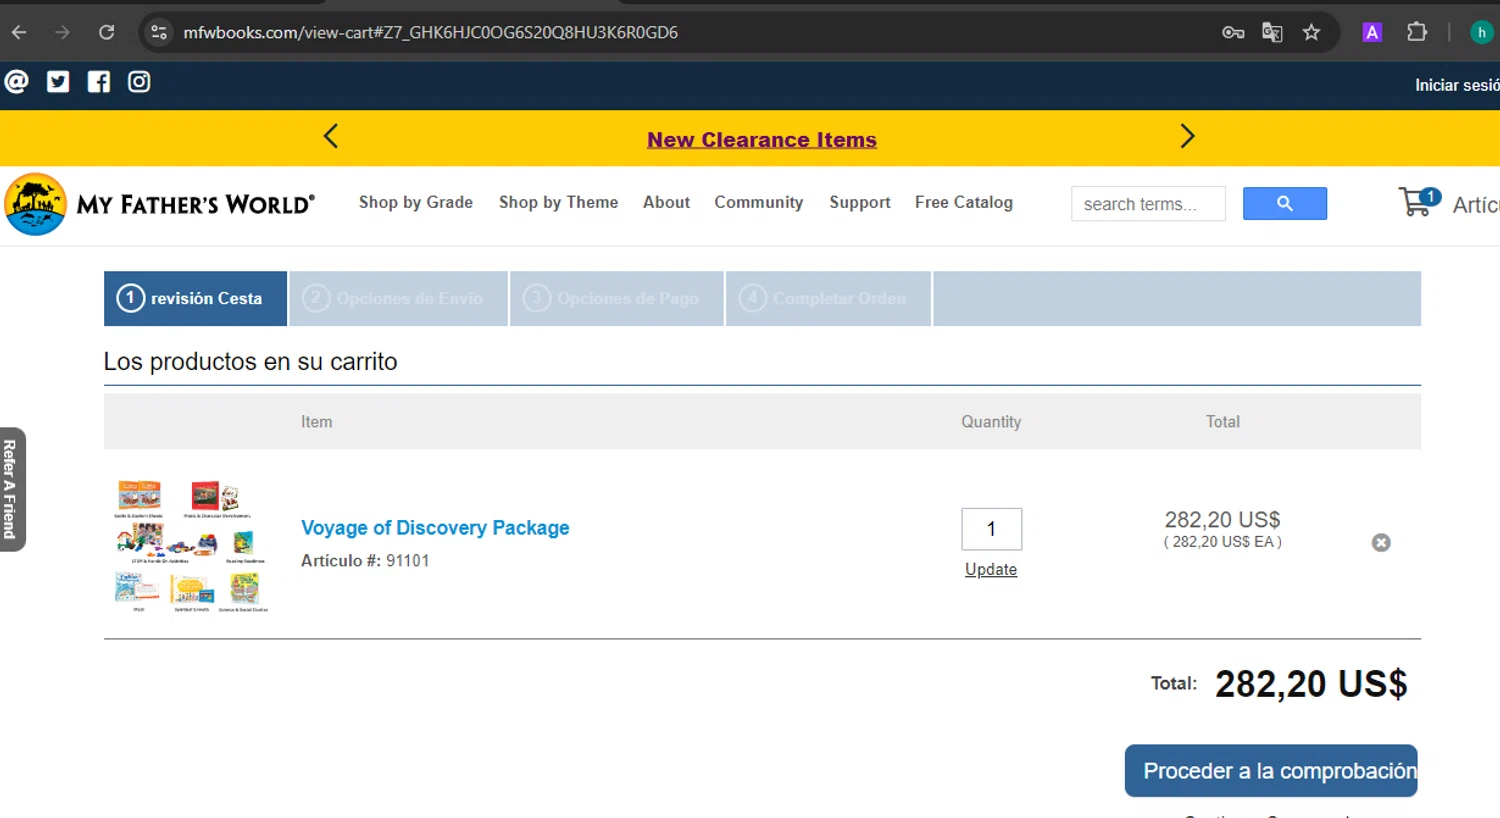Open the Instagram social icon

pyautogui.click(x=139, y=81)
